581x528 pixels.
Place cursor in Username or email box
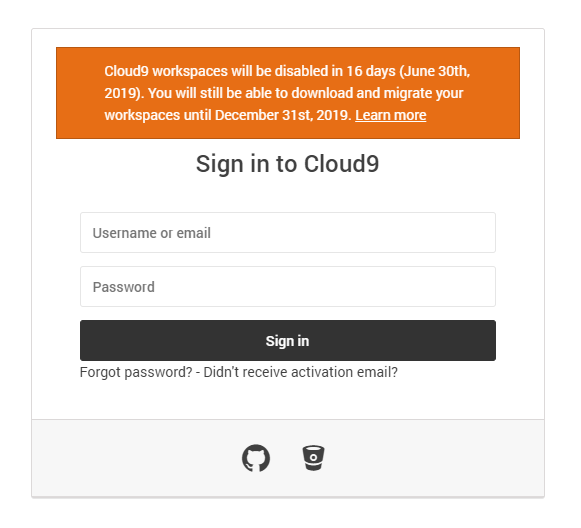pyautogui.click(x=288, y=233)
